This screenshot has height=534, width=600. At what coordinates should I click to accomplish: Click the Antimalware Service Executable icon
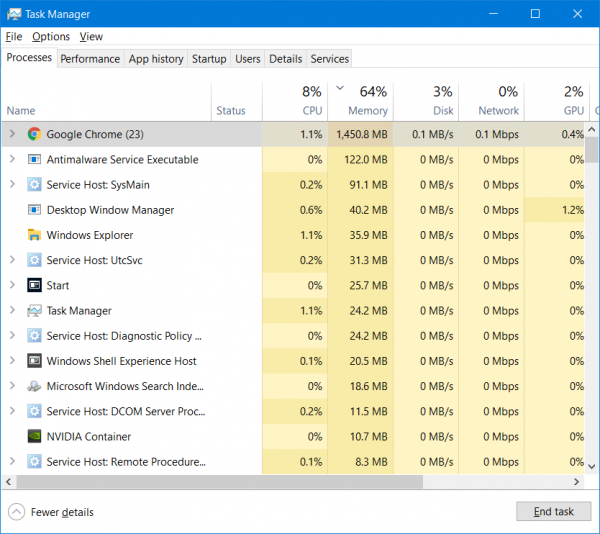coord(34,159)
